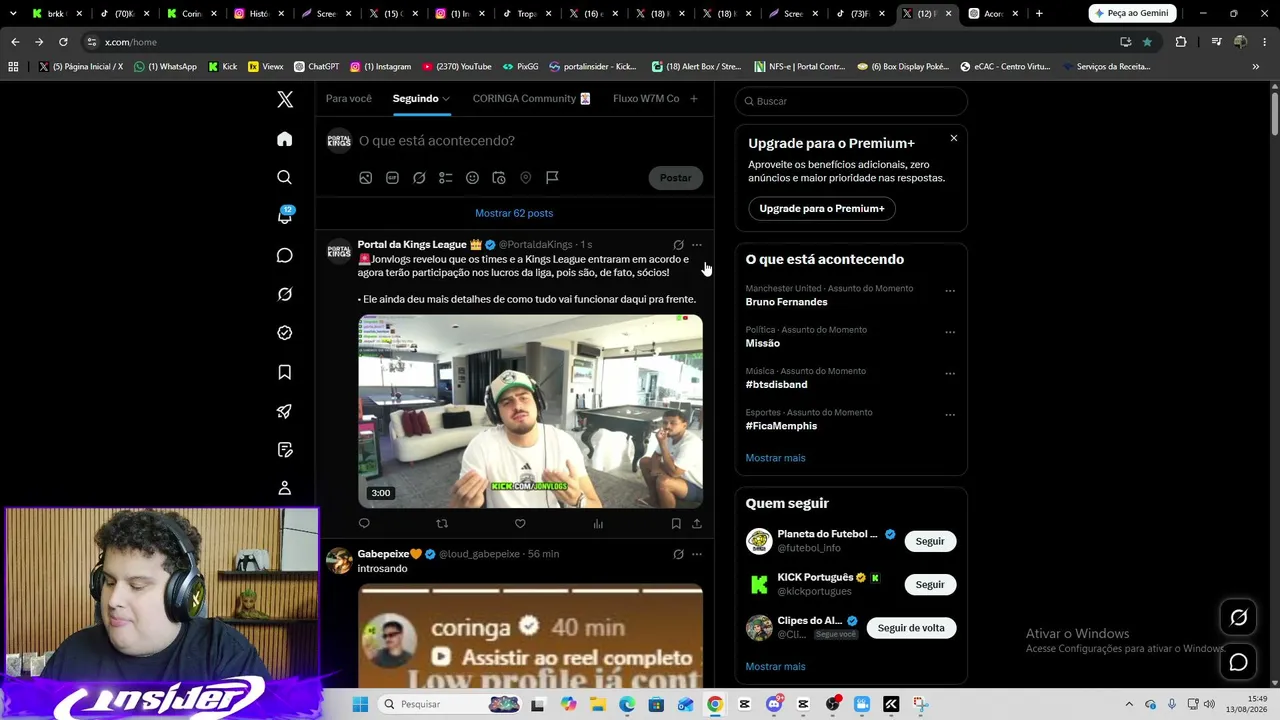
Task: Open options for the Bruno Fernandes trend
Action: [950, 291]
